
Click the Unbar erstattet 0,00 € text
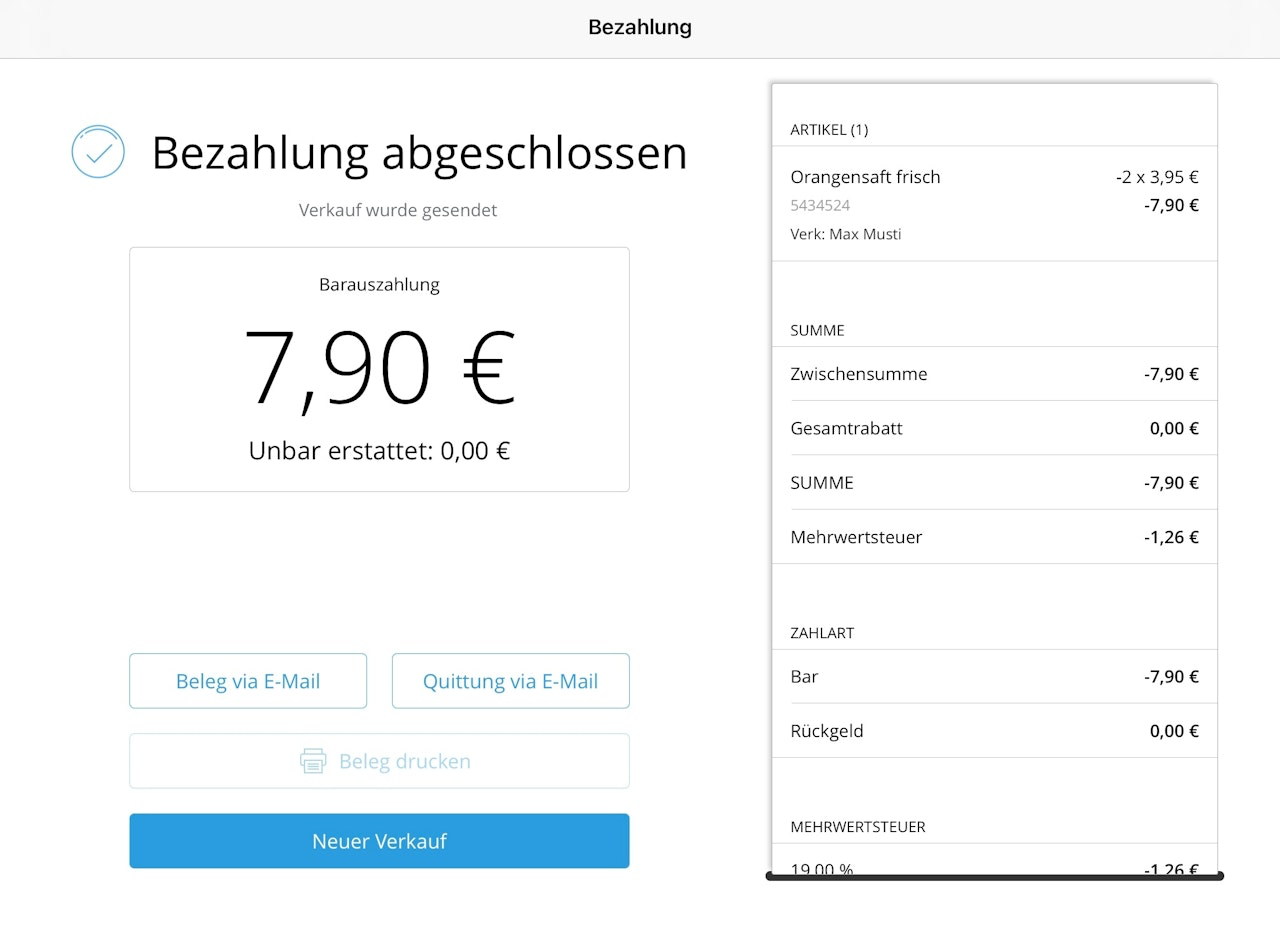coord(379,451)
